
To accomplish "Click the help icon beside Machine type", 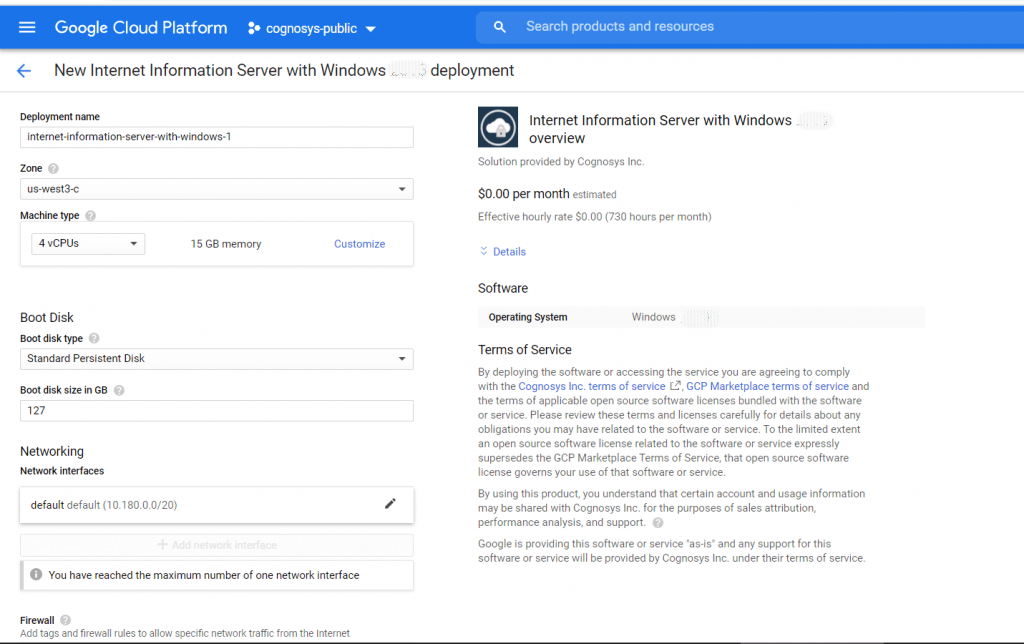I will coord(90,216).
